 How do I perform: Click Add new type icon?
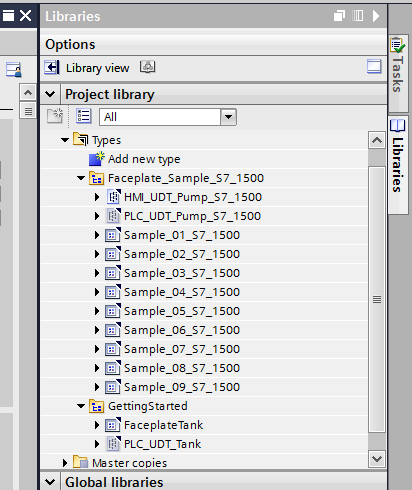point(97,159)
